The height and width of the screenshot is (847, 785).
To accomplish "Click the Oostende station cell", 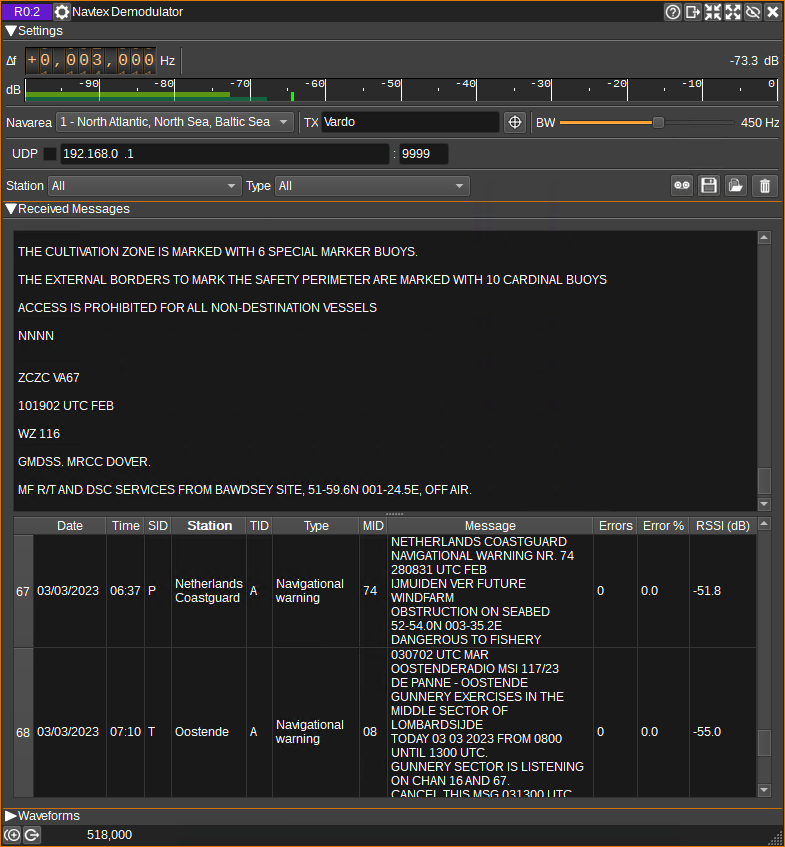I will [x=209, y=732].
